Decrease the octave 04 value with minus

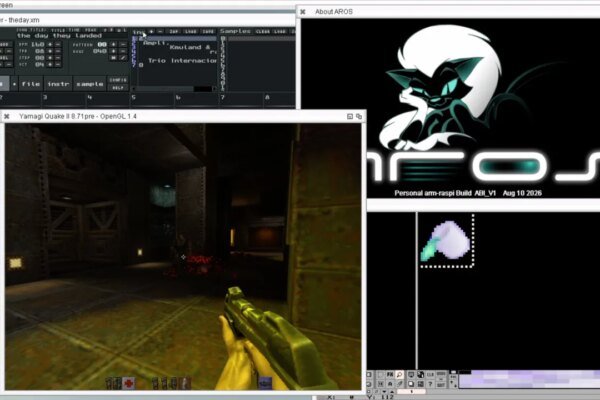coord(58,64)
